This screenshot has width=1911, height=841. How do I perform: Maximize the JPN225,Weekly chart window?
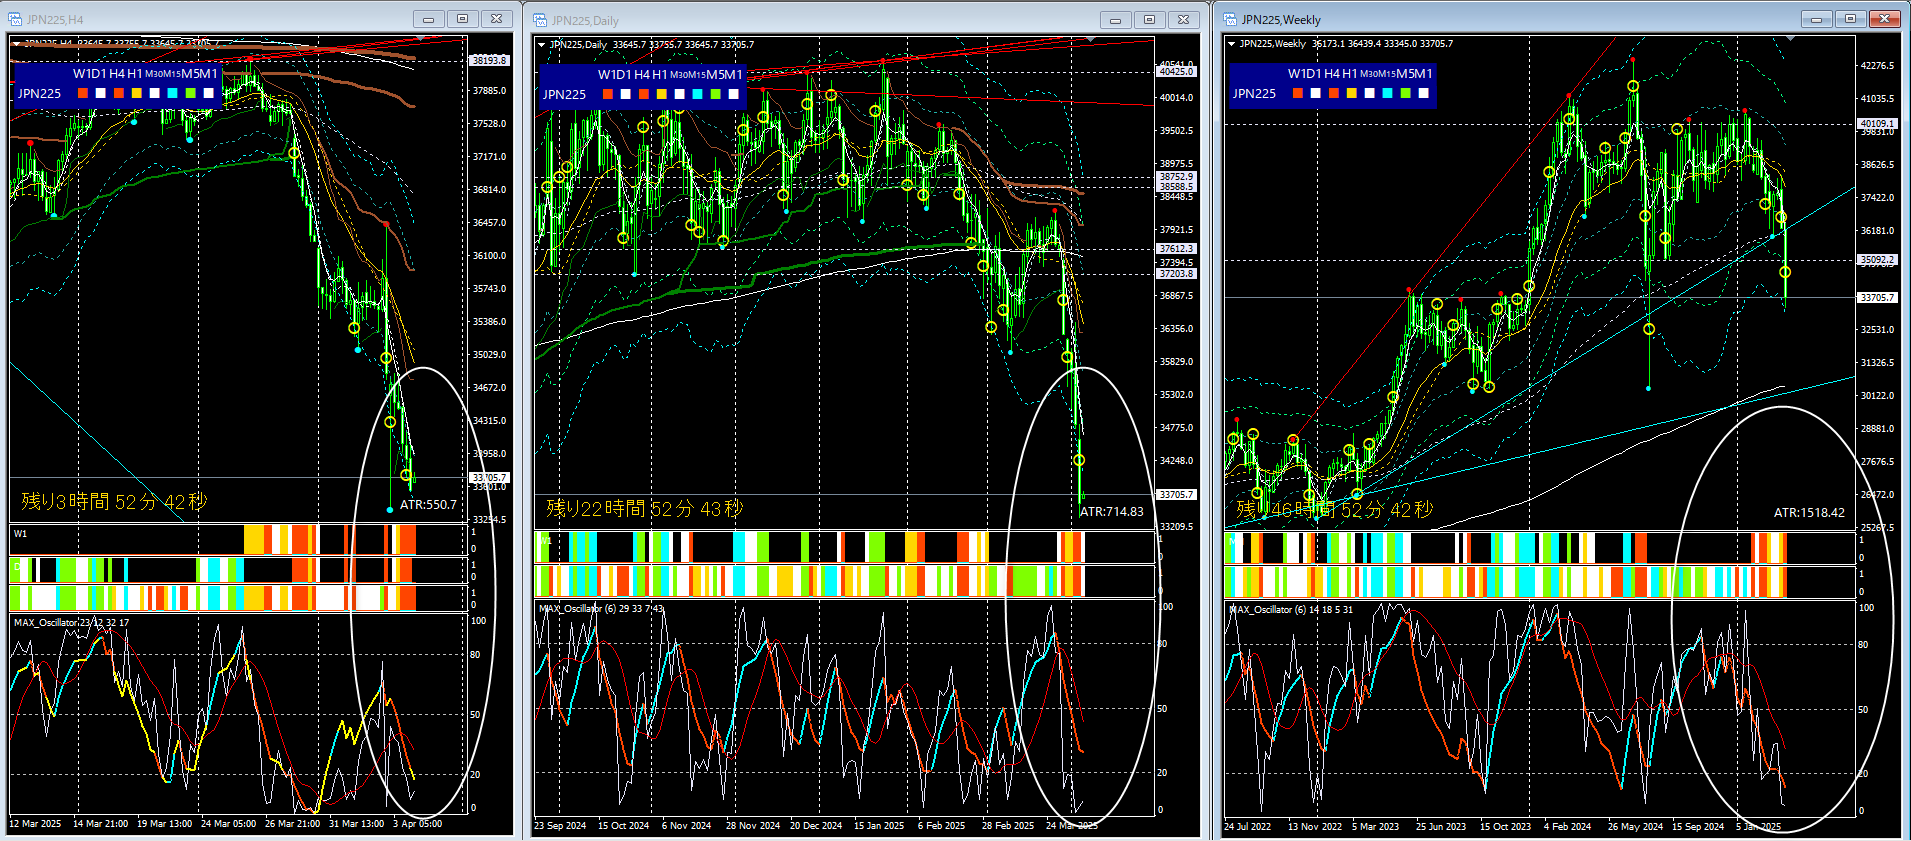pyautogui.click(x=1850, y=19)
